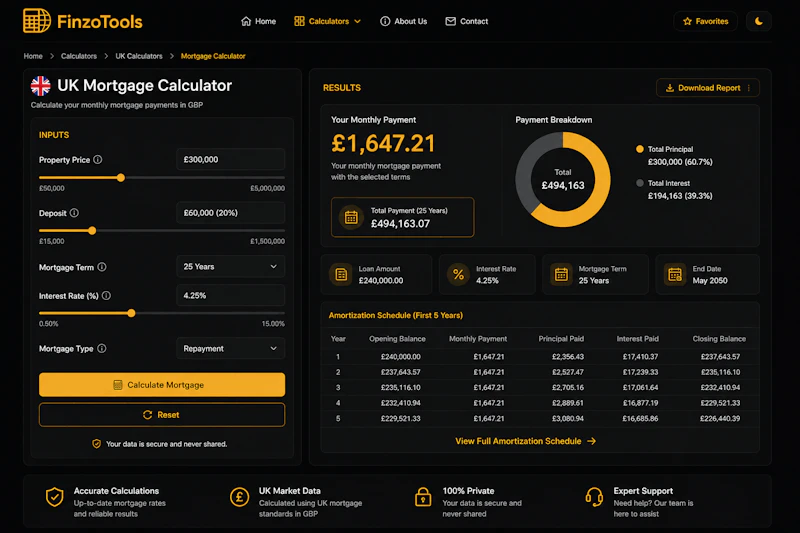
Task: Click year 5 interest paid £16,685.86
Action: [x=640, y=418]
